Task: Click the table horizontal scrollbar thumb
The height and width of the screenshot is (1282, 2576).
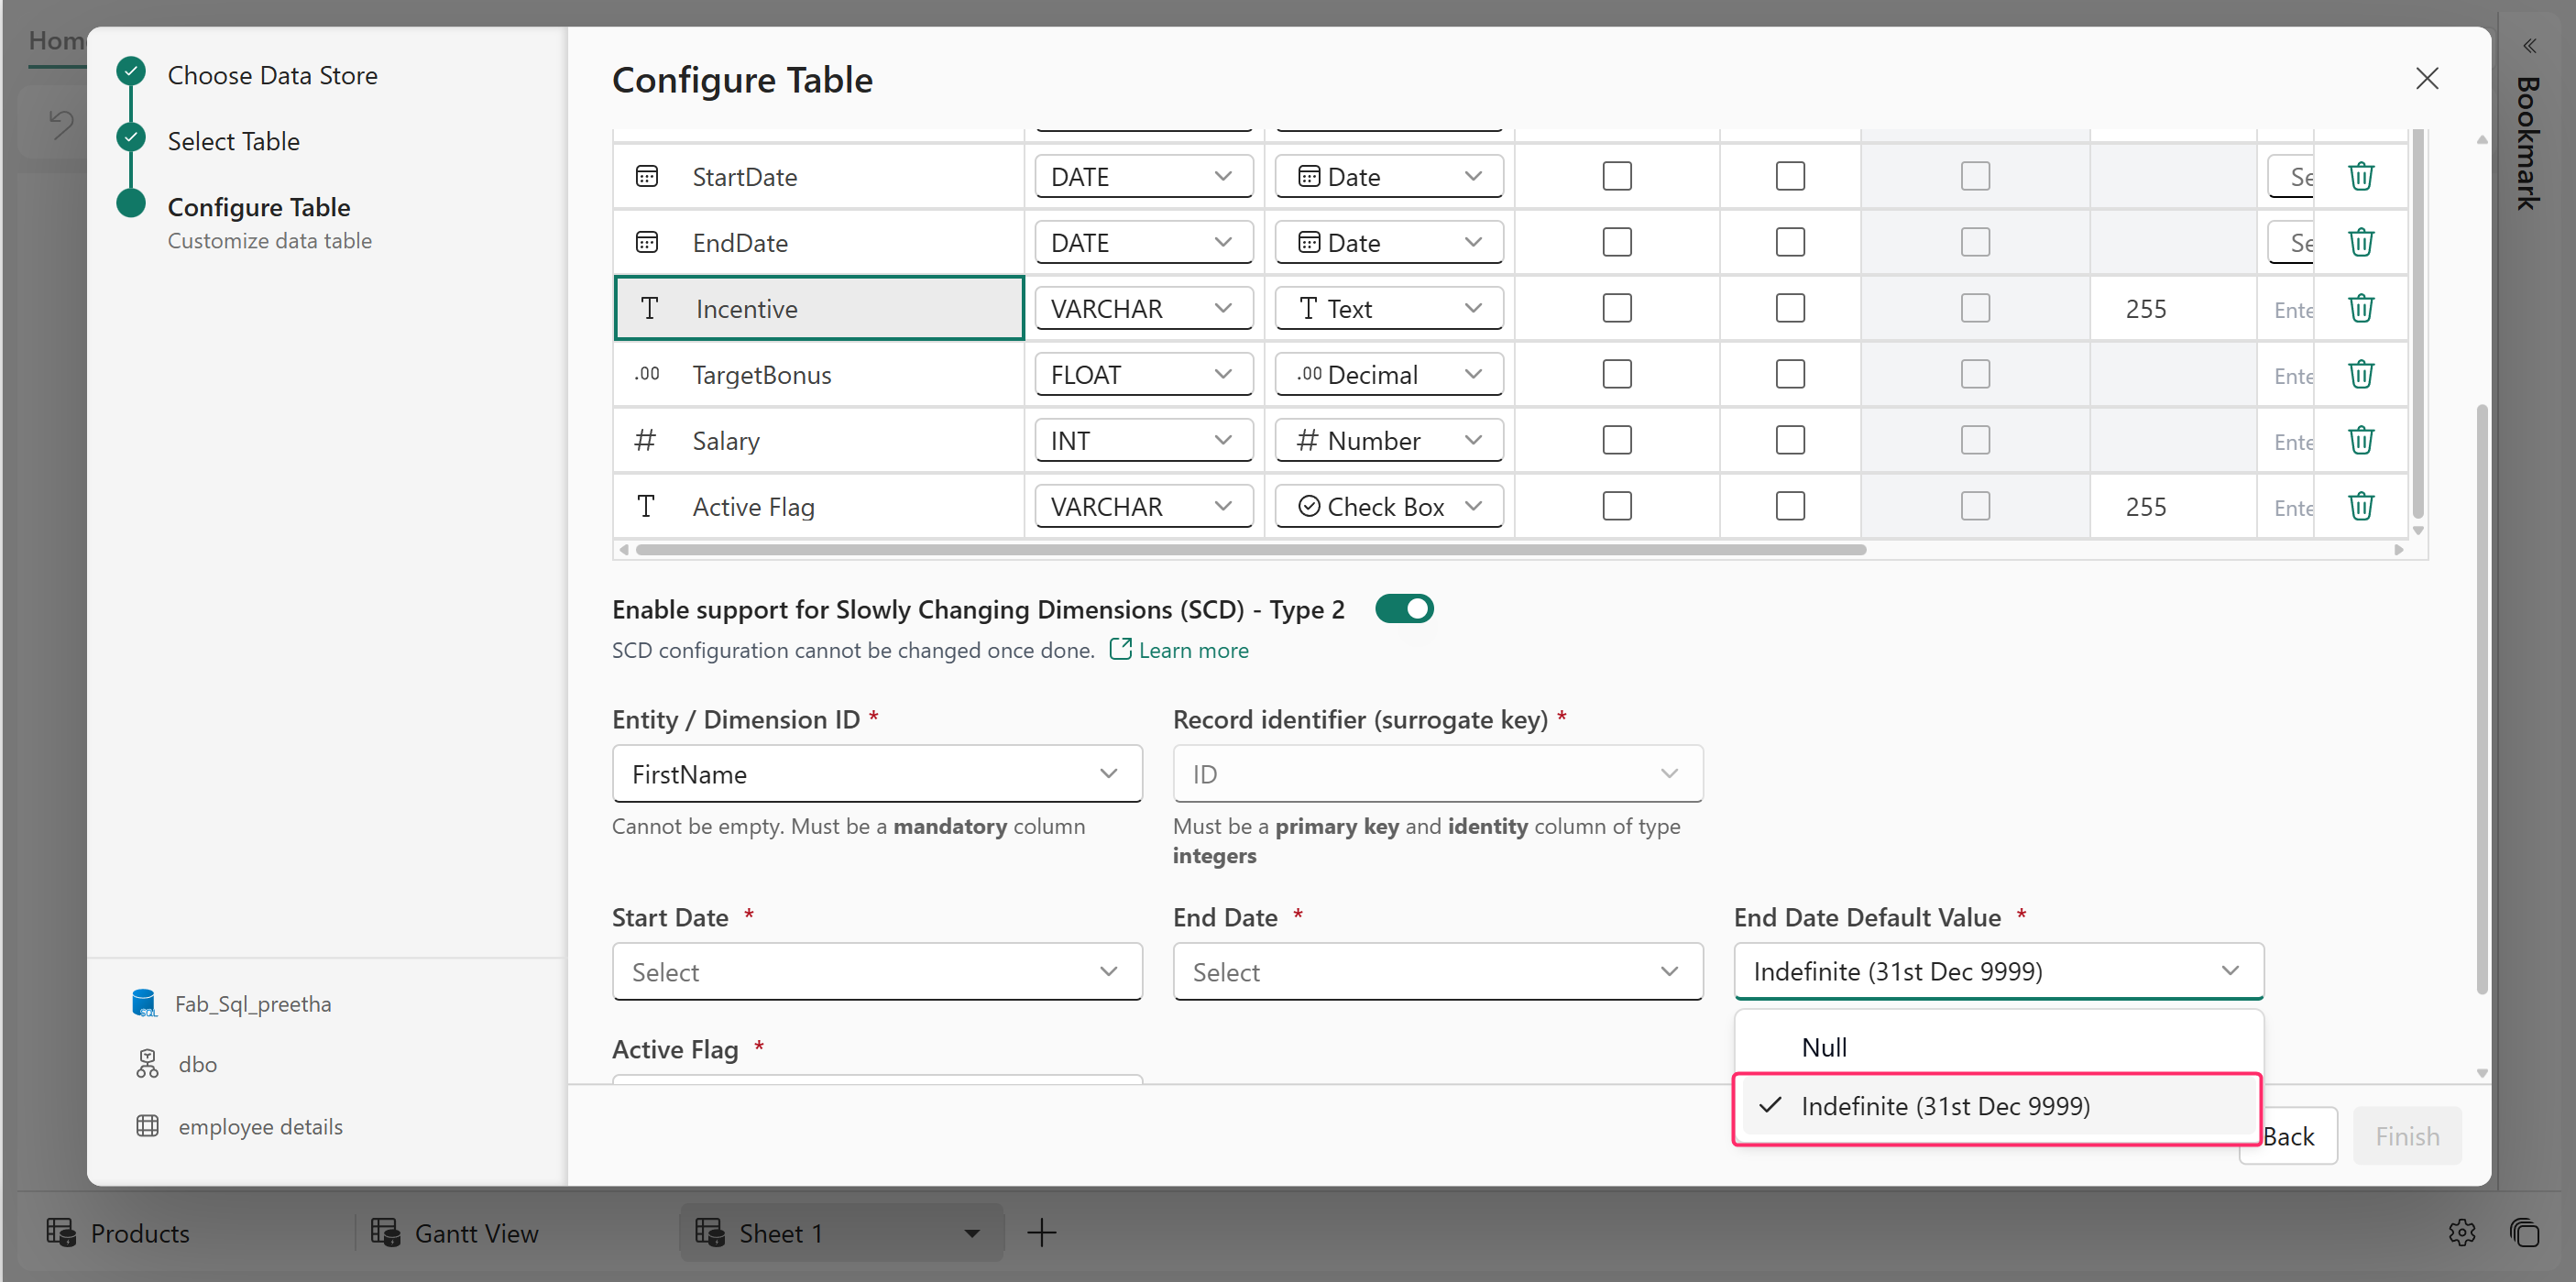Action: click(x=1250, y=549)
